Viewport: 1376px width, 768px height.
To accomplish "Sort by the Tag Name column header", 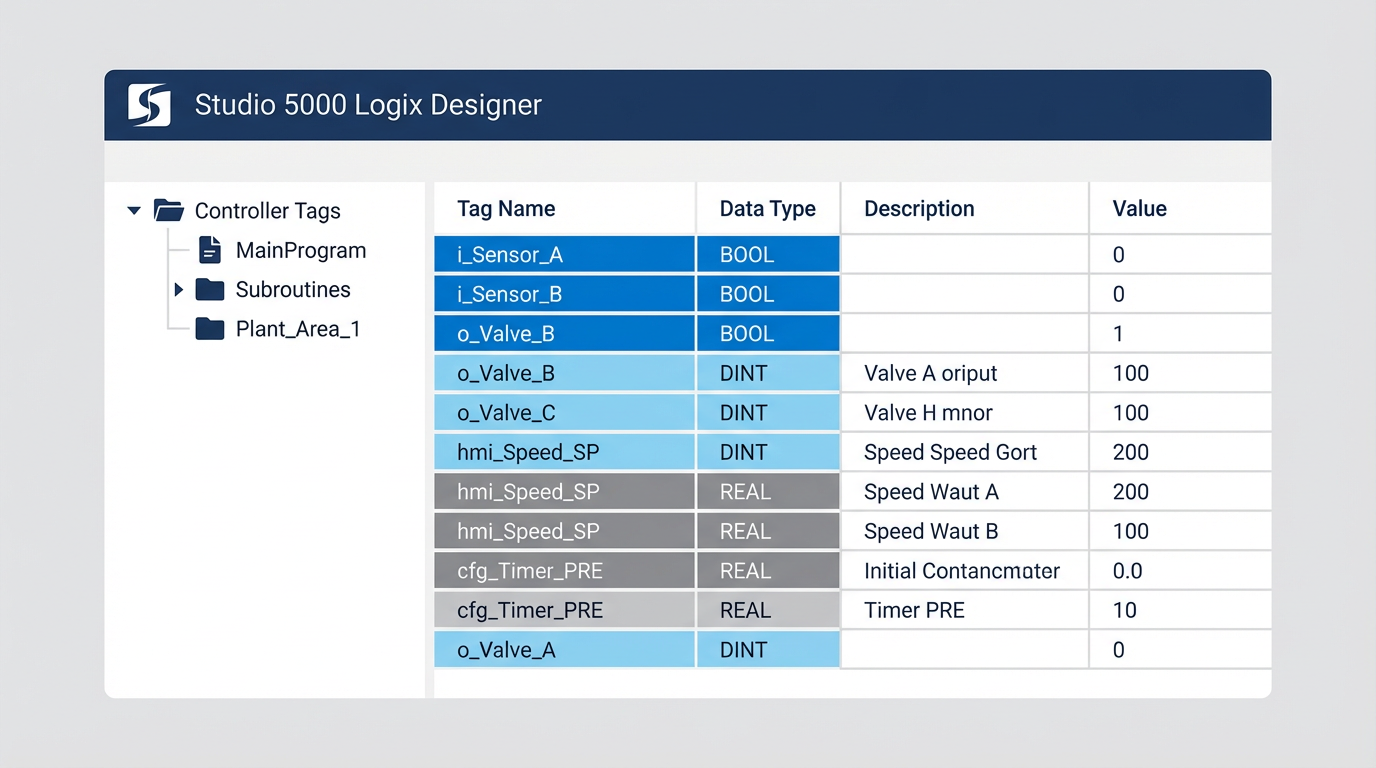I will tap(506, 209).
